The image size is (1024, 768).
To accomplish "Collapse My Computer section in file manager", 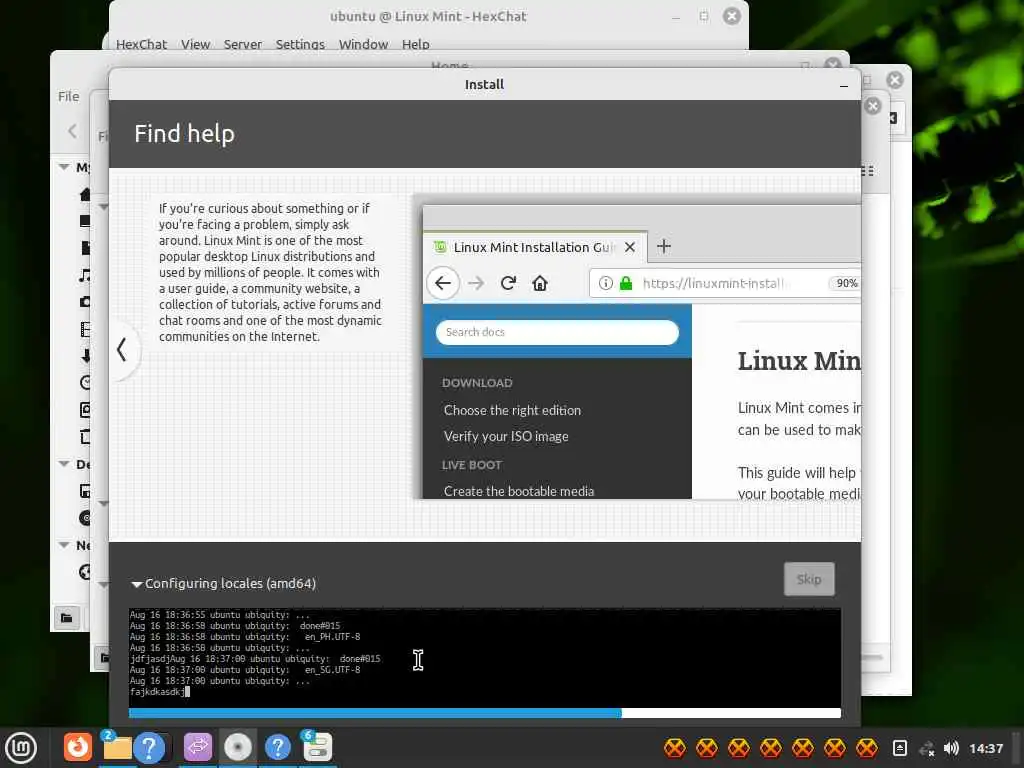I will (64, 167).
